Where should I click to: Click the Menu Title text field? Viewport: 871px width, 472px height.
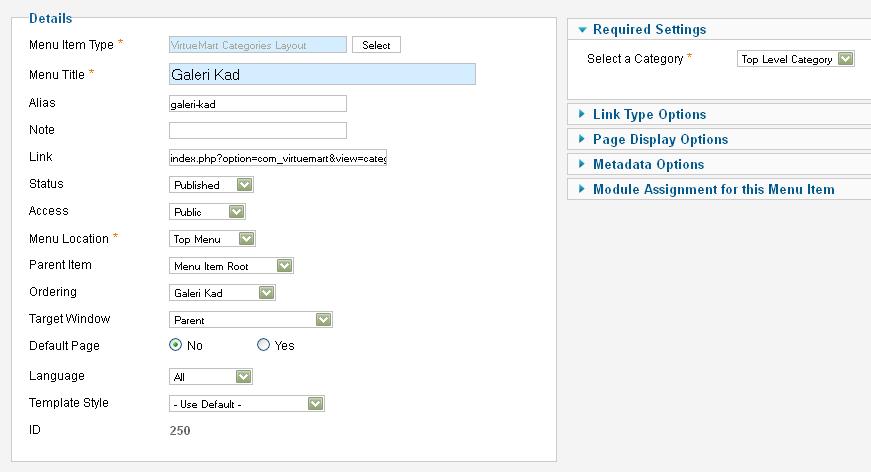(x=322, y=74)
